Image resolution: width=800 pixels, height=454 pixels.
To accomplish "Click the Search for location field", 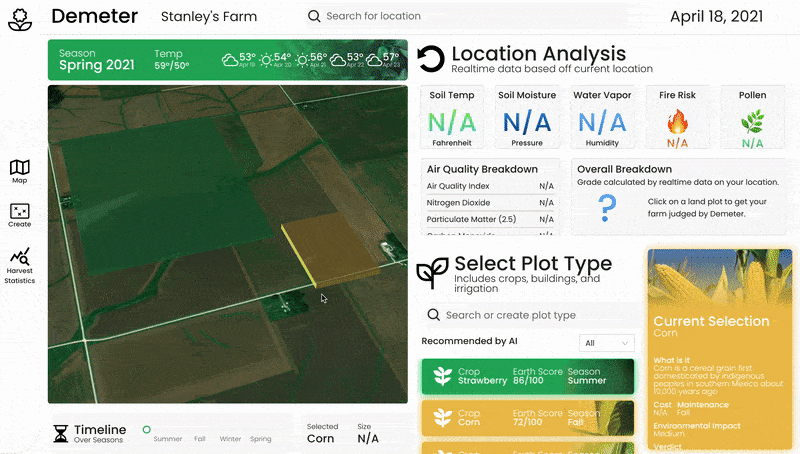I will [372, 16].
